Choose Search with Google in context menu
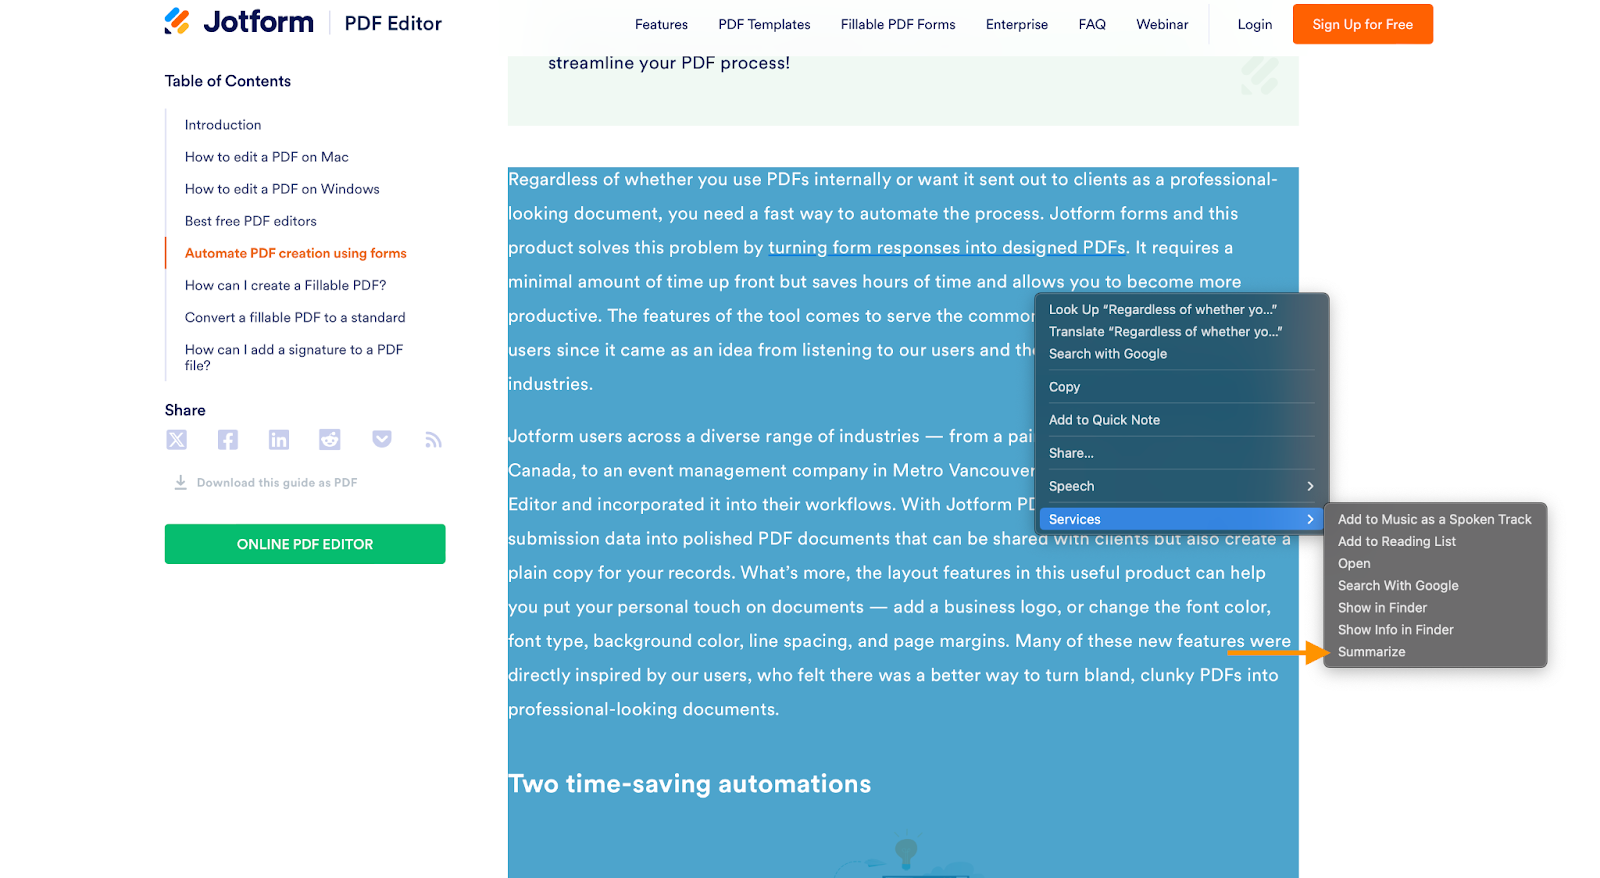Image resolution: width=1600 pixels, height=878 pixels. pos(1108,354)
